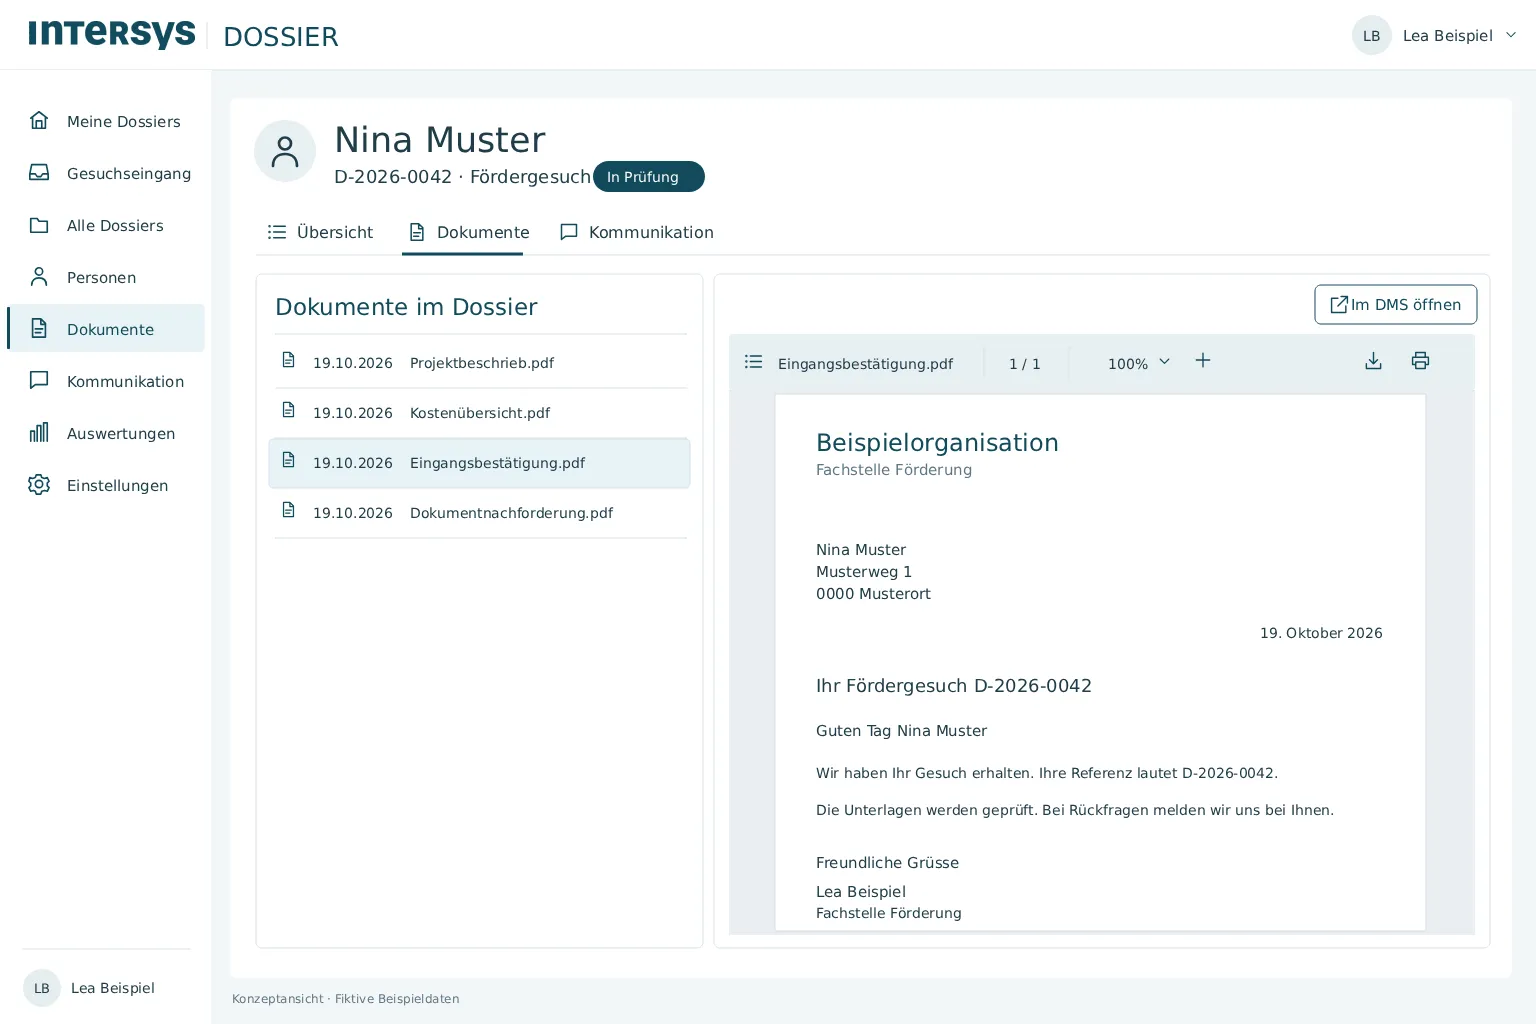
Task: Zoom in with the plus icon
Action: 1203,360
